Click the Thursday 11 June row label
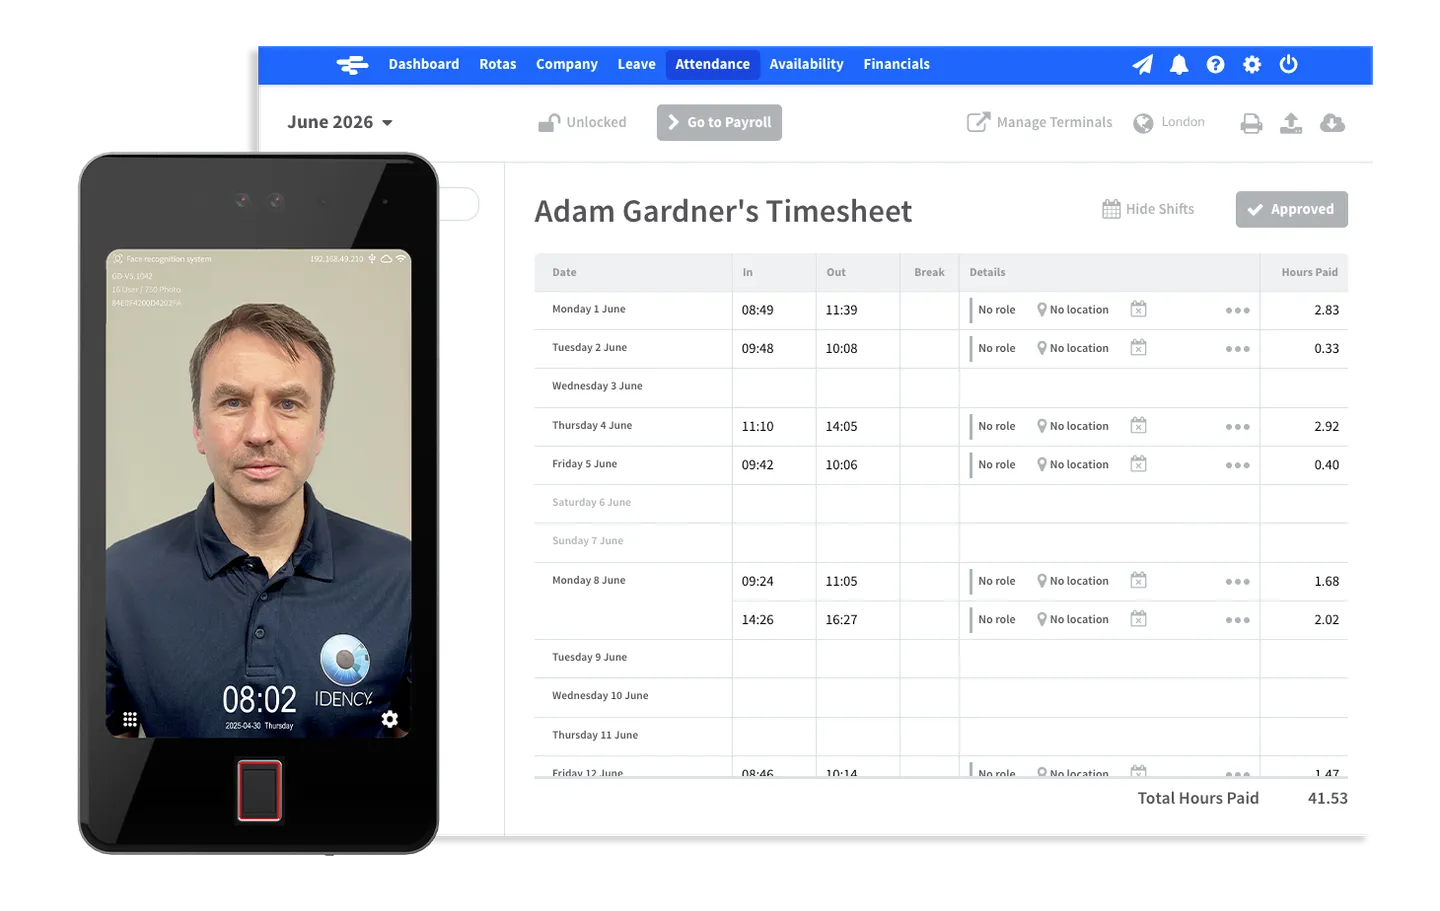Image resolution: width=1440 pixels, height=911 pixels. click(x=595, y=735)
